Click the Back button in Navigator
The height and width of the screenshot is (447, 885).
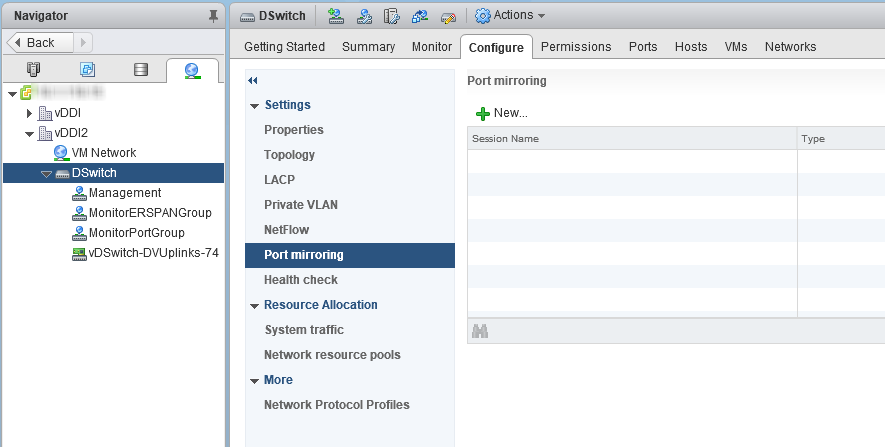pos(35,42)
